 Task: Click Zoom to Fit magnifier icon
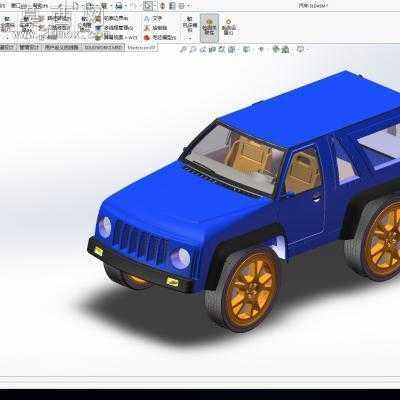tap(183, 50)
